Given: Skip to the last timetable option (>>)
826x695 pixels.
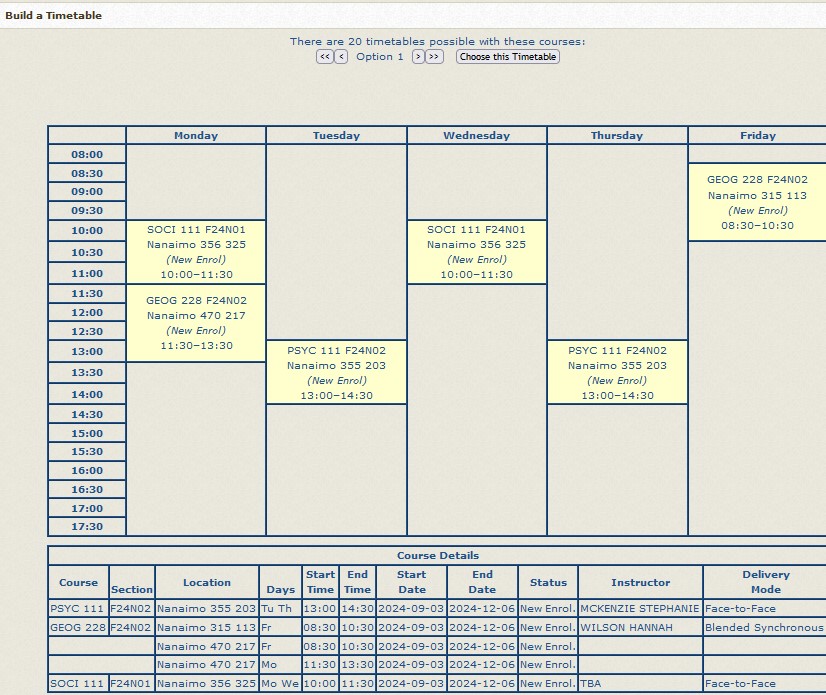Looking at the screenshot, I should pos(434,57).
